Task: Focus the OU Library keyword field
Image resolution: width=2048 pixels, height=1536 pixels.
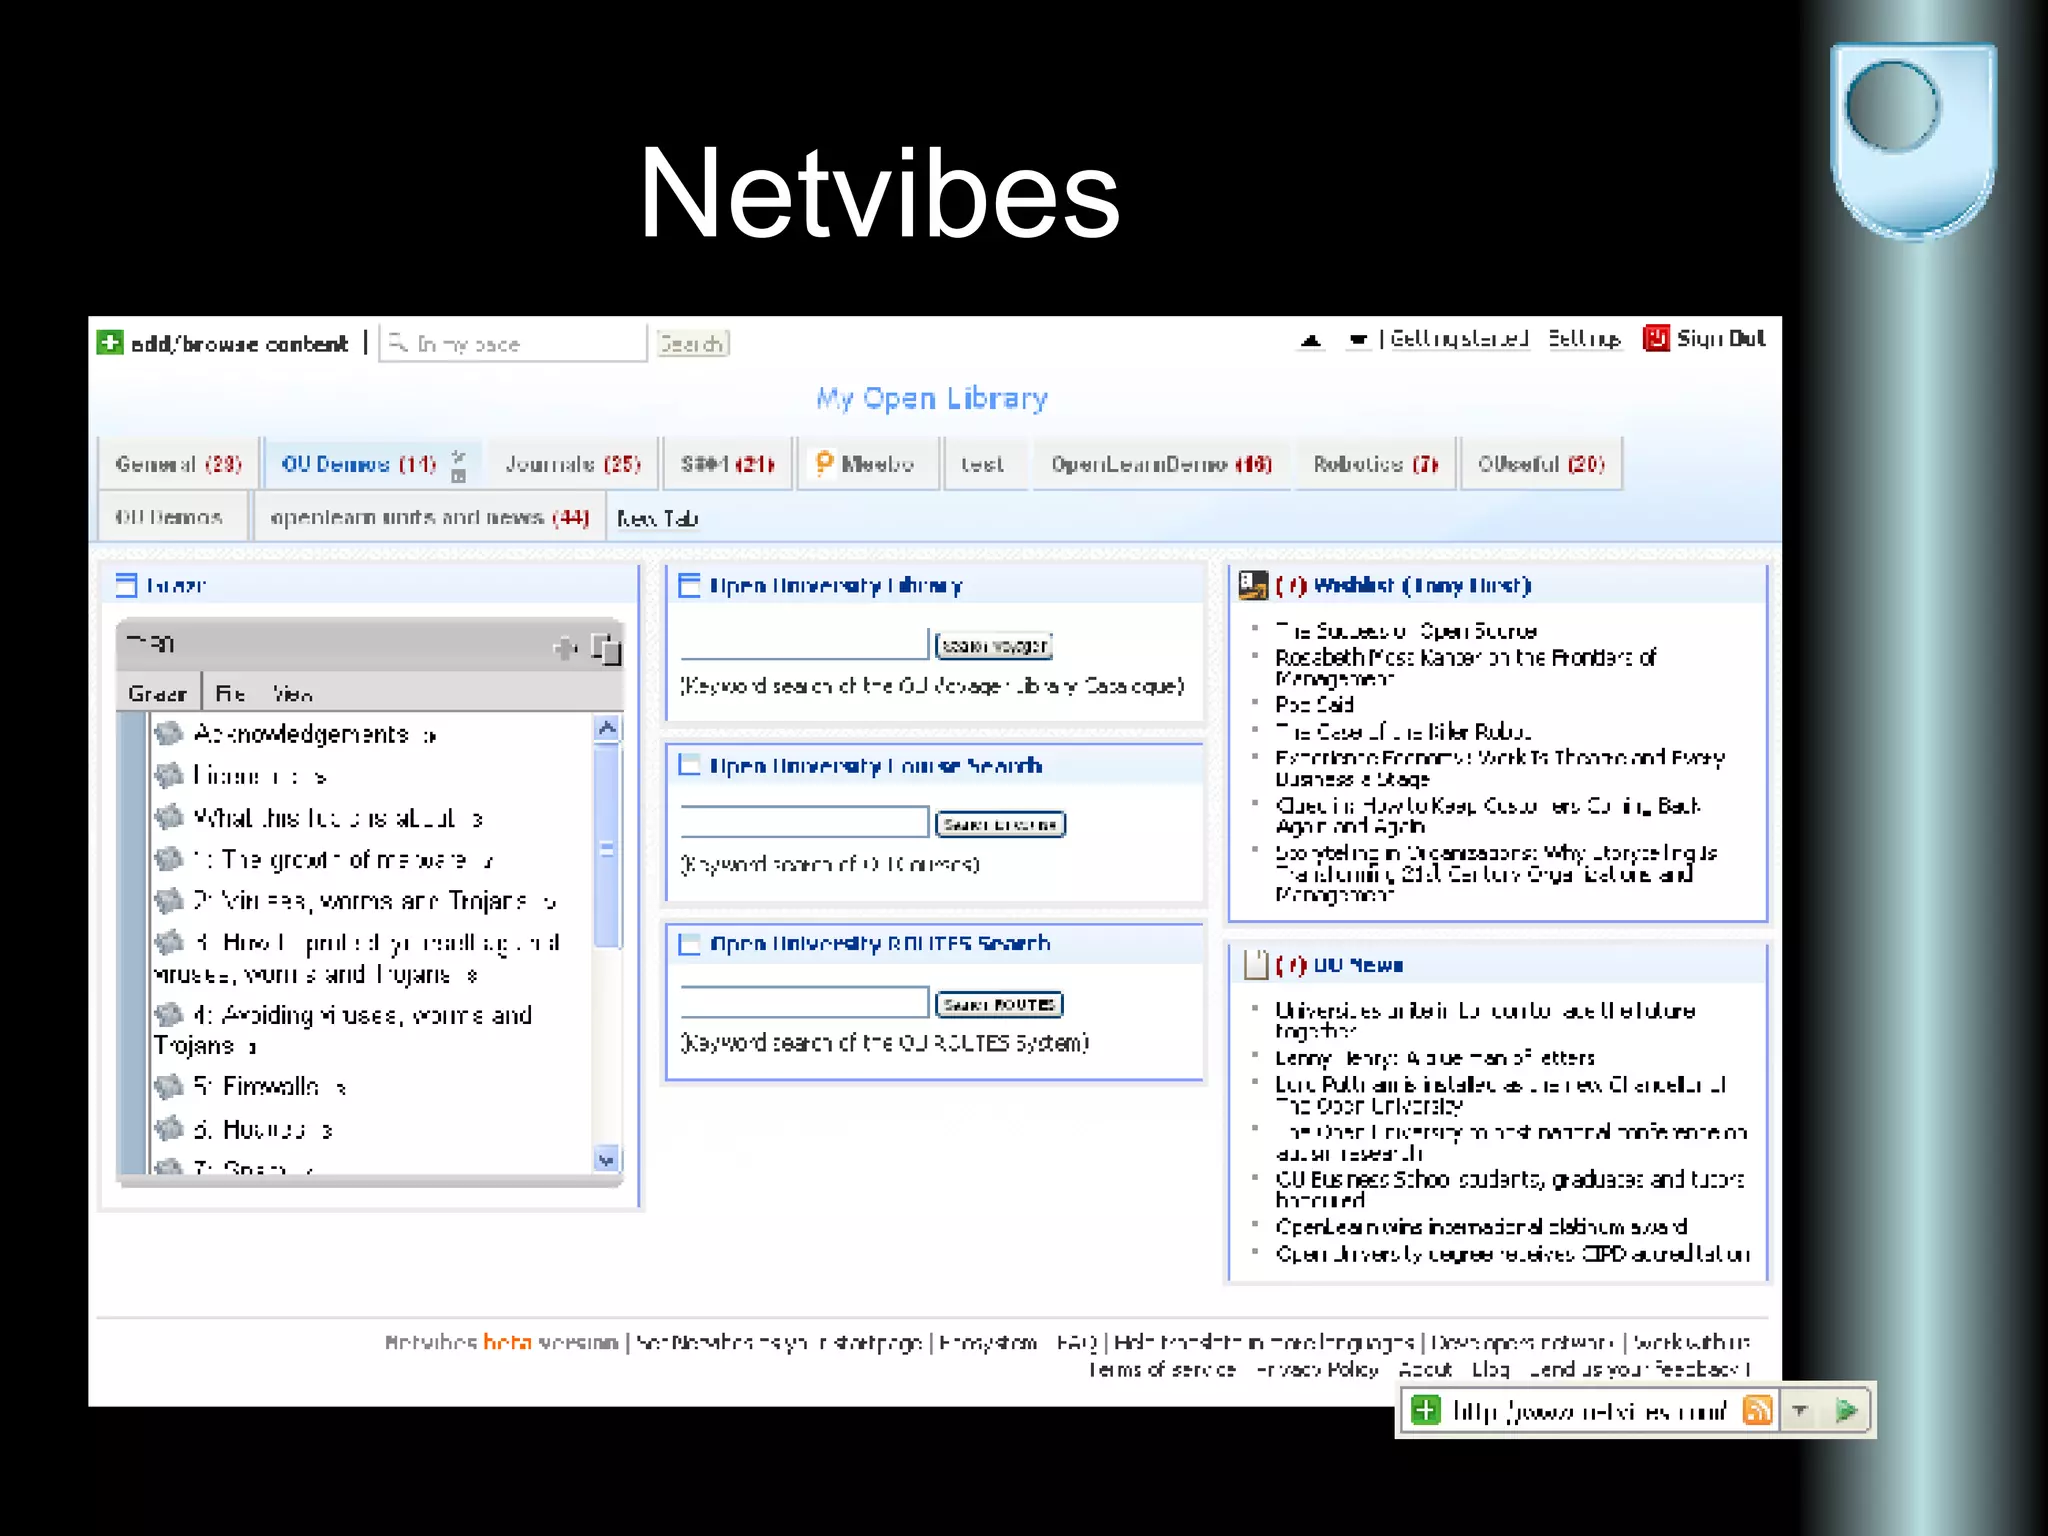Action: click(x=805, y=644)
